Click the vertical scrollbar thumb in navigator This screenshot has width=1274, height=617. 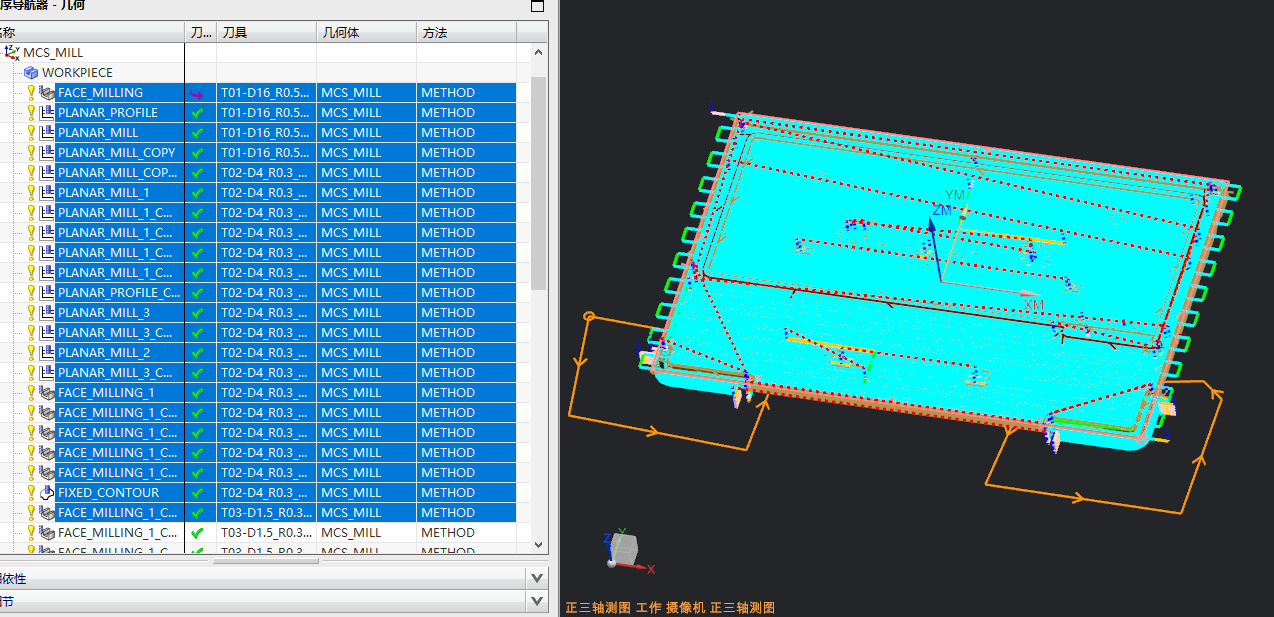coord(539,183)
